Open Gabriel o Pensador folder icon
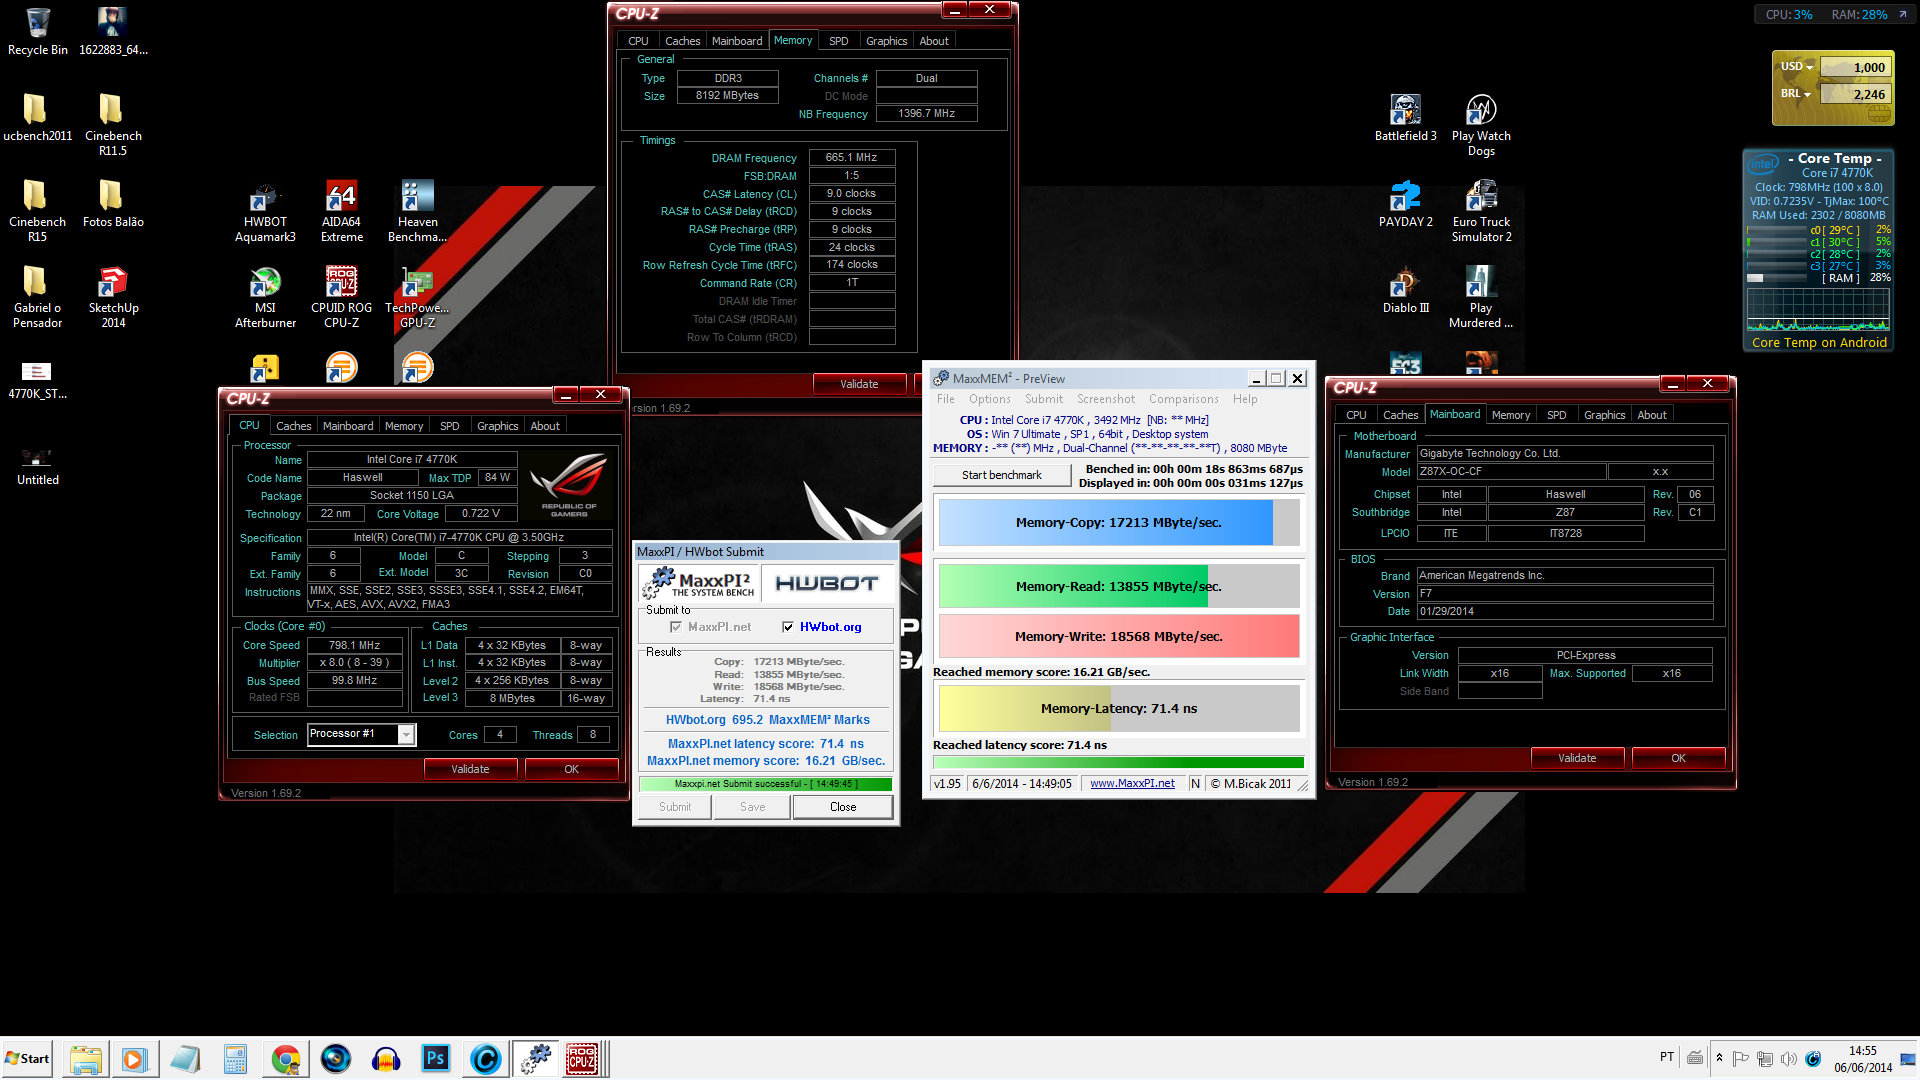This screenshot has height=1080, width=1920. 37,296
